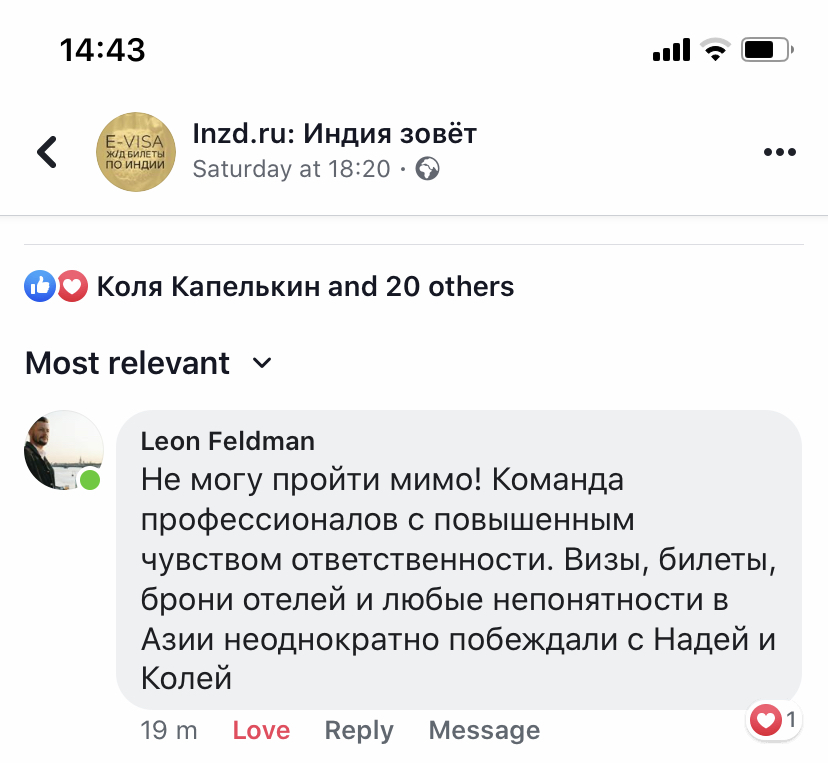This screenshot has width=828, height=763.
Task: Open Inzd.ru: Индия зовёт page title
Action: (x=334, y=133)
